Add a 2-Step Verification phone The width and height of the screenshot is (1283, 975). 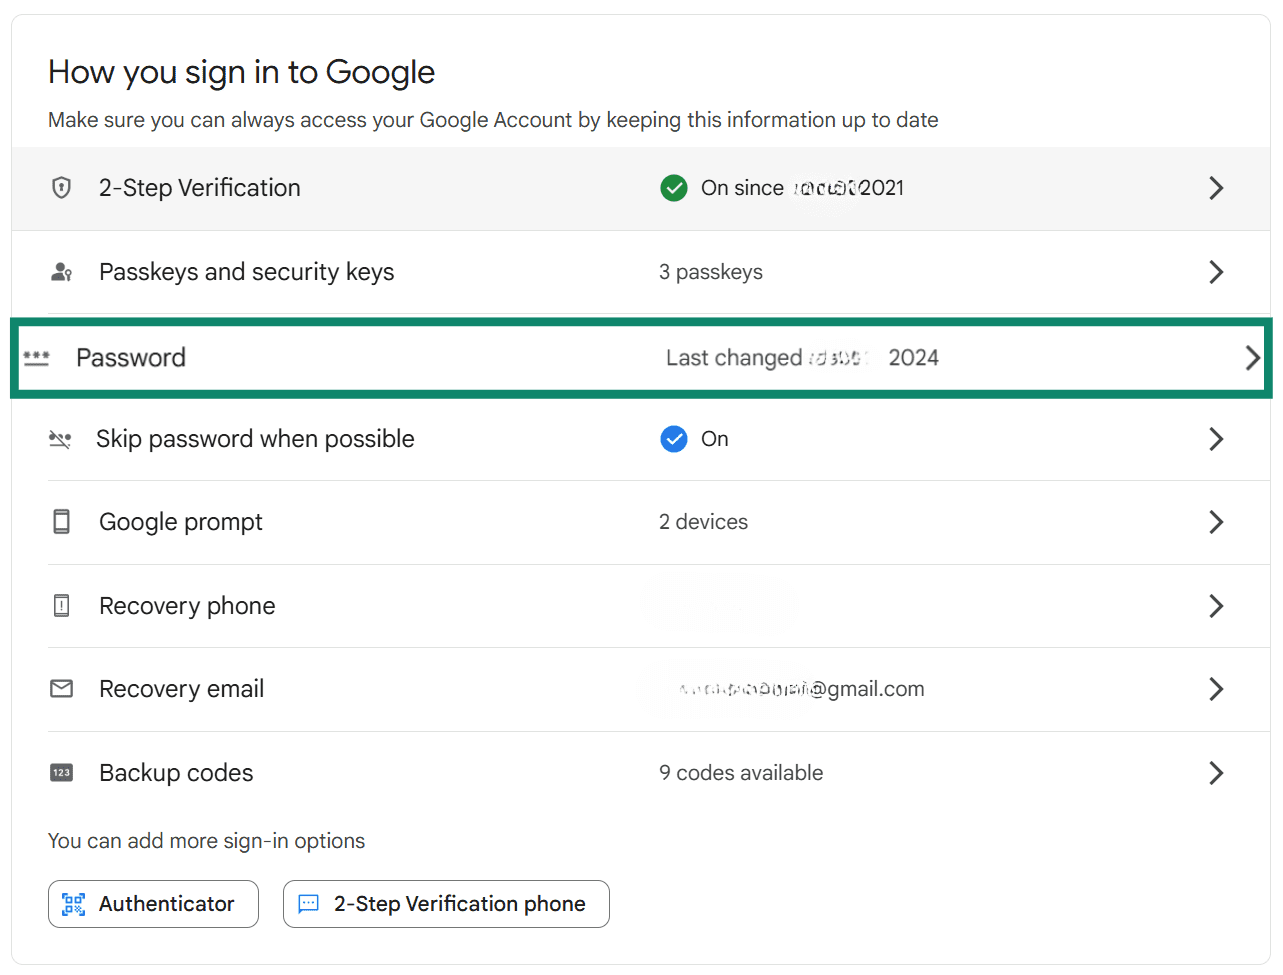click(x=446, y=903)
